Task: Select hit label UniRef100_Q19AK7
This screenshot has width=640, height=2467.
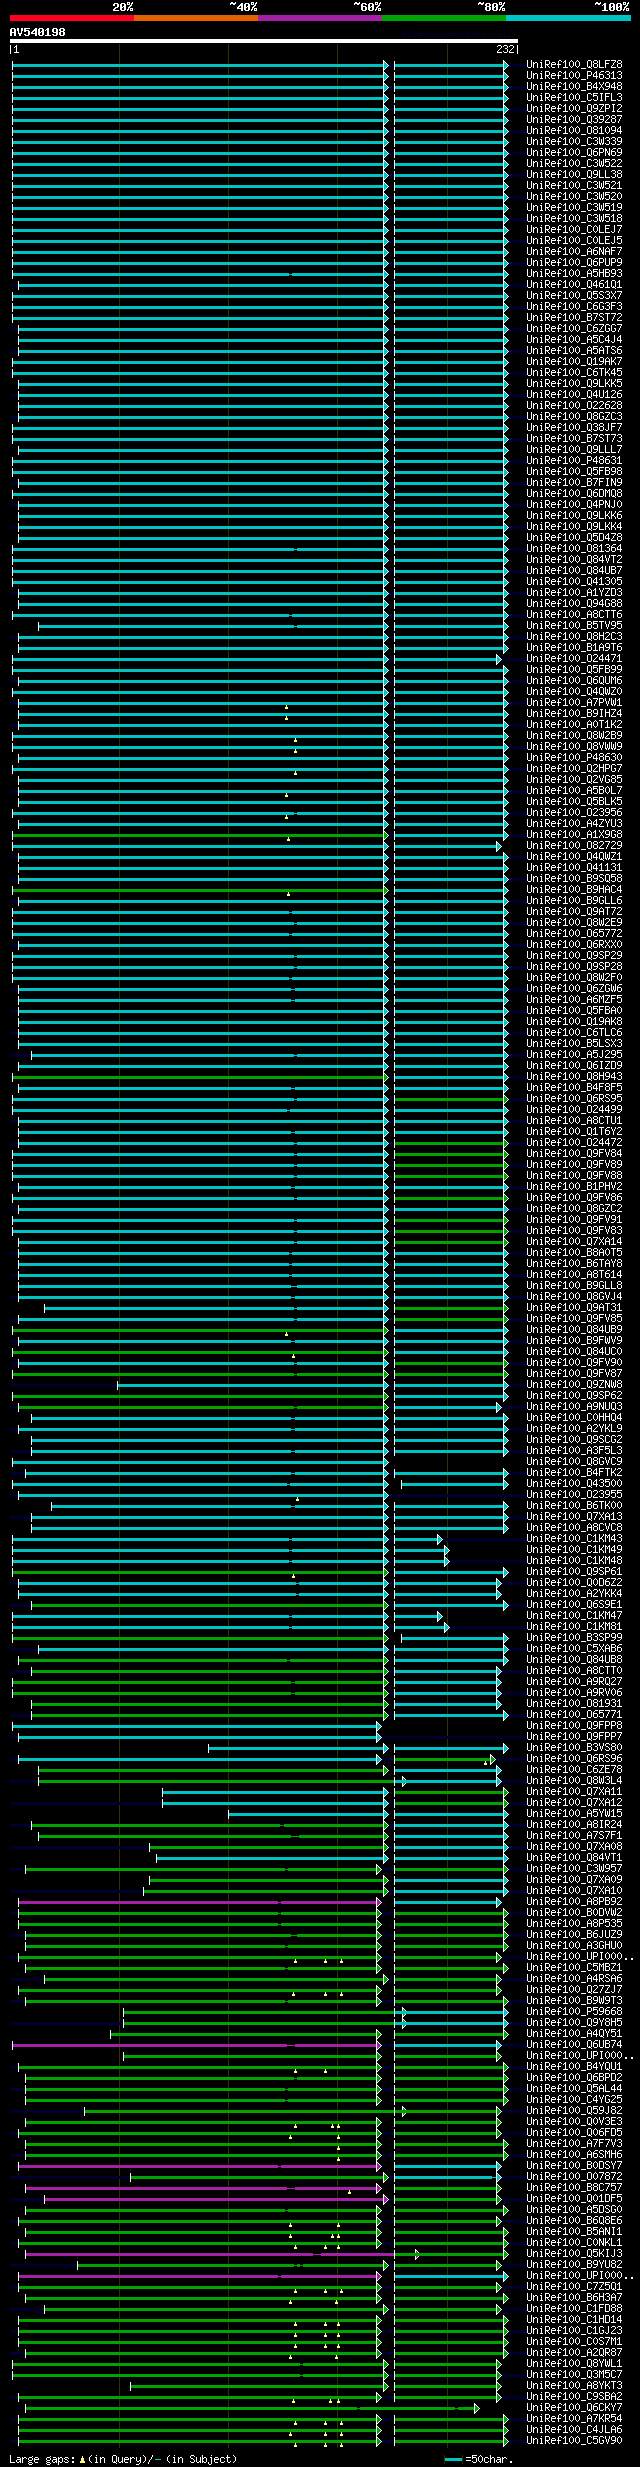Action: (574, 361)
